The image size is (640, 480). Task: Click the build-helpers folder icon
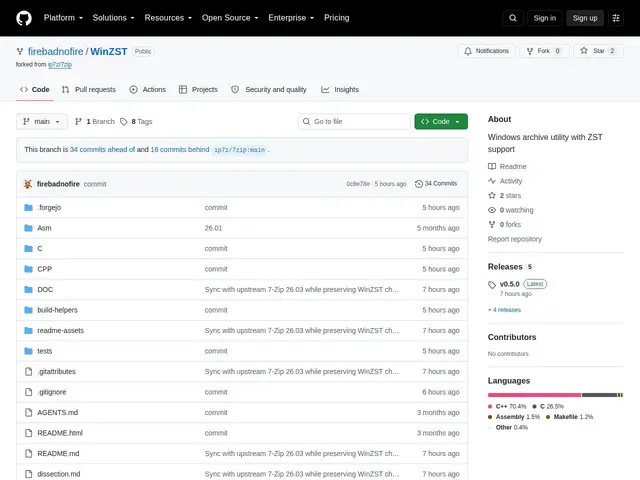(28, 310)
